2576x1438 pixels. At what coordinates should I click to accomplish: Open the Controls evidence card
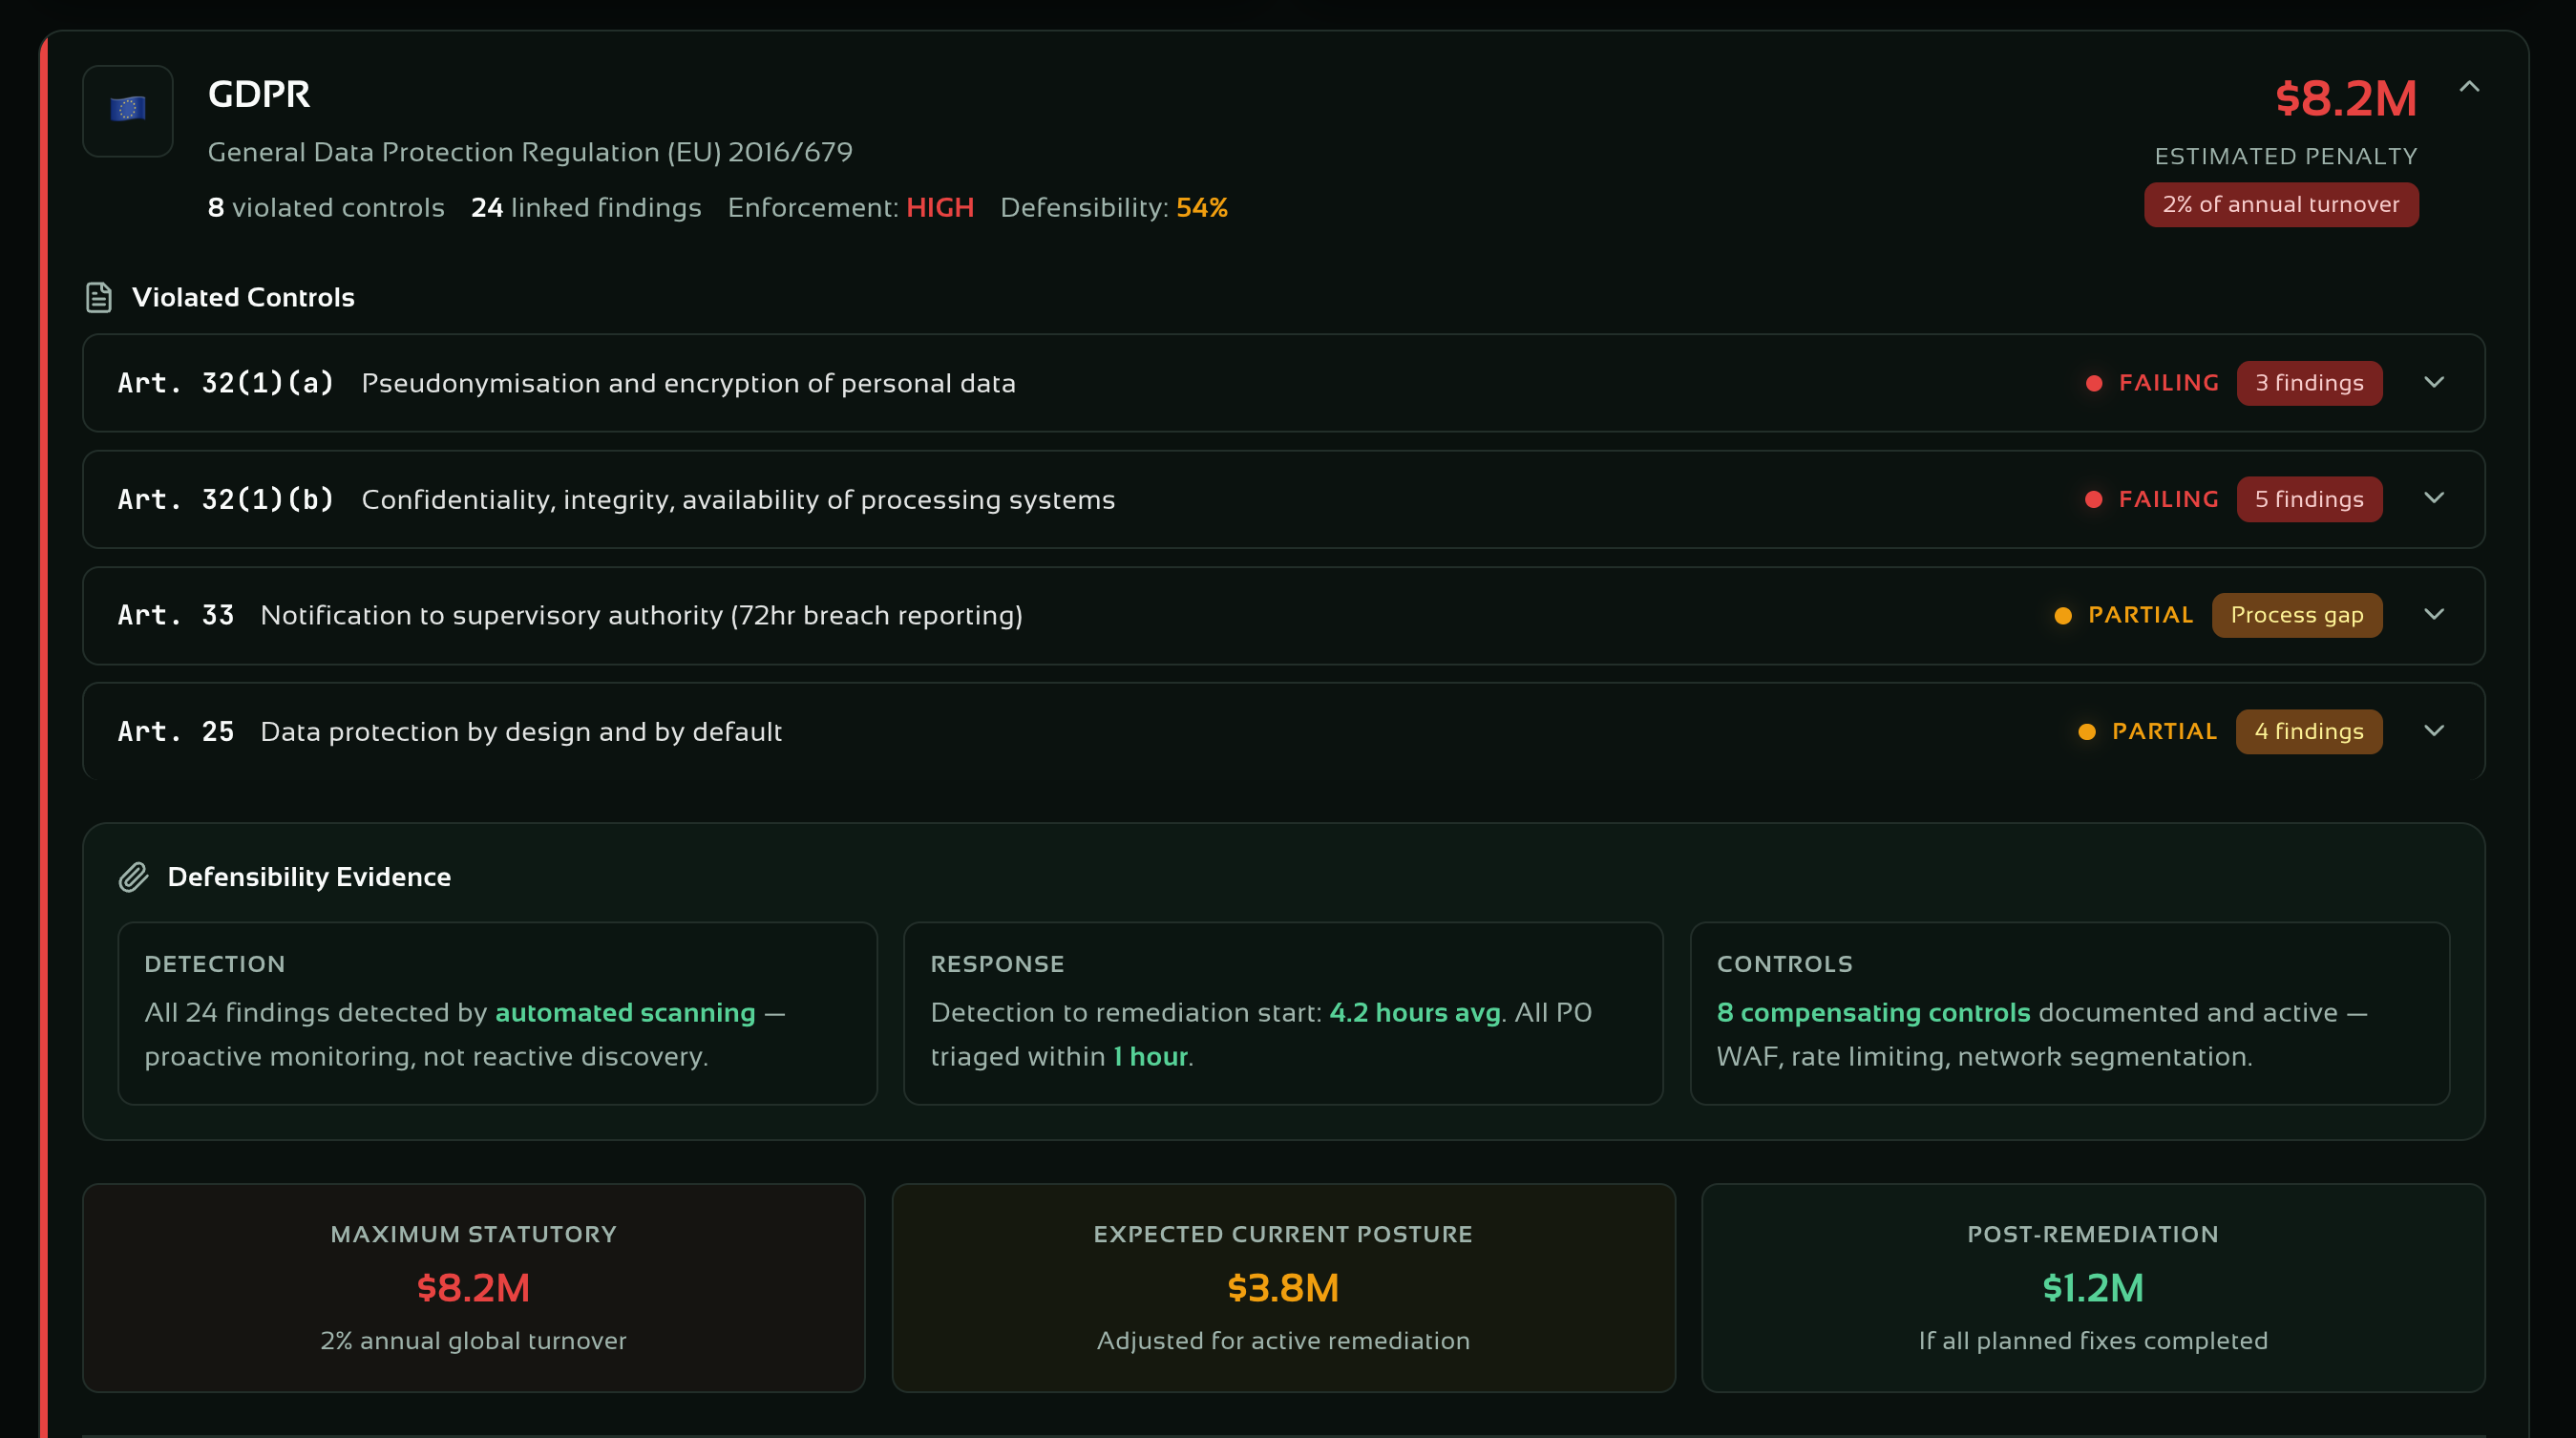coord(2069,1013)
